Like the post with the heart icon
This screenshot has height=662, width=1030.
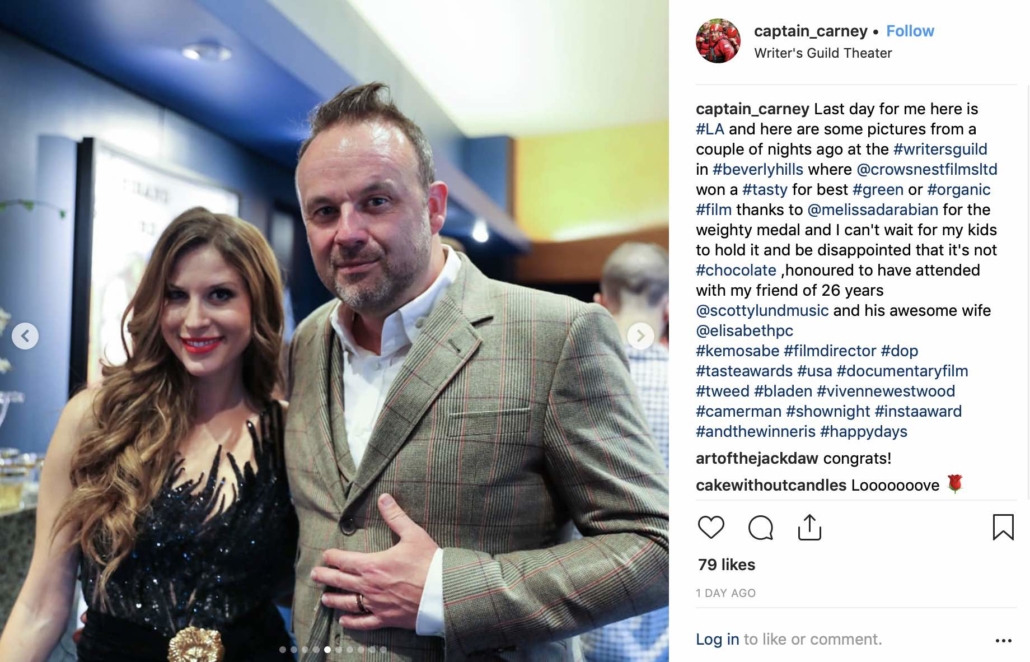[710, 527]
